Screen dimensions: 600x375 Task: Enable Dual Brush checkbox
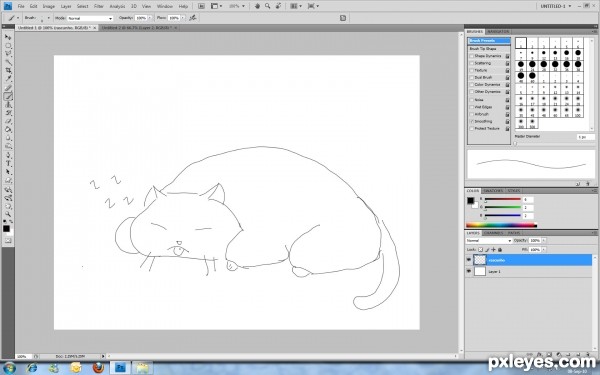click(471, 78)
